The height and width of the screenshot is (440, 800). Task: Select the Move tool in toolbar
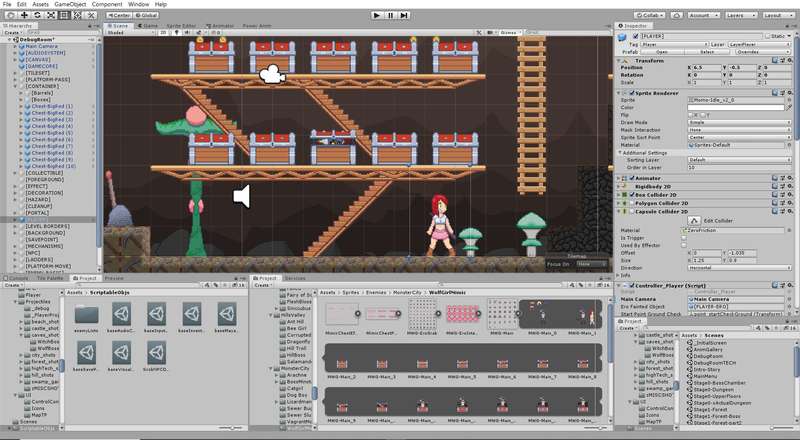[24, 15]
